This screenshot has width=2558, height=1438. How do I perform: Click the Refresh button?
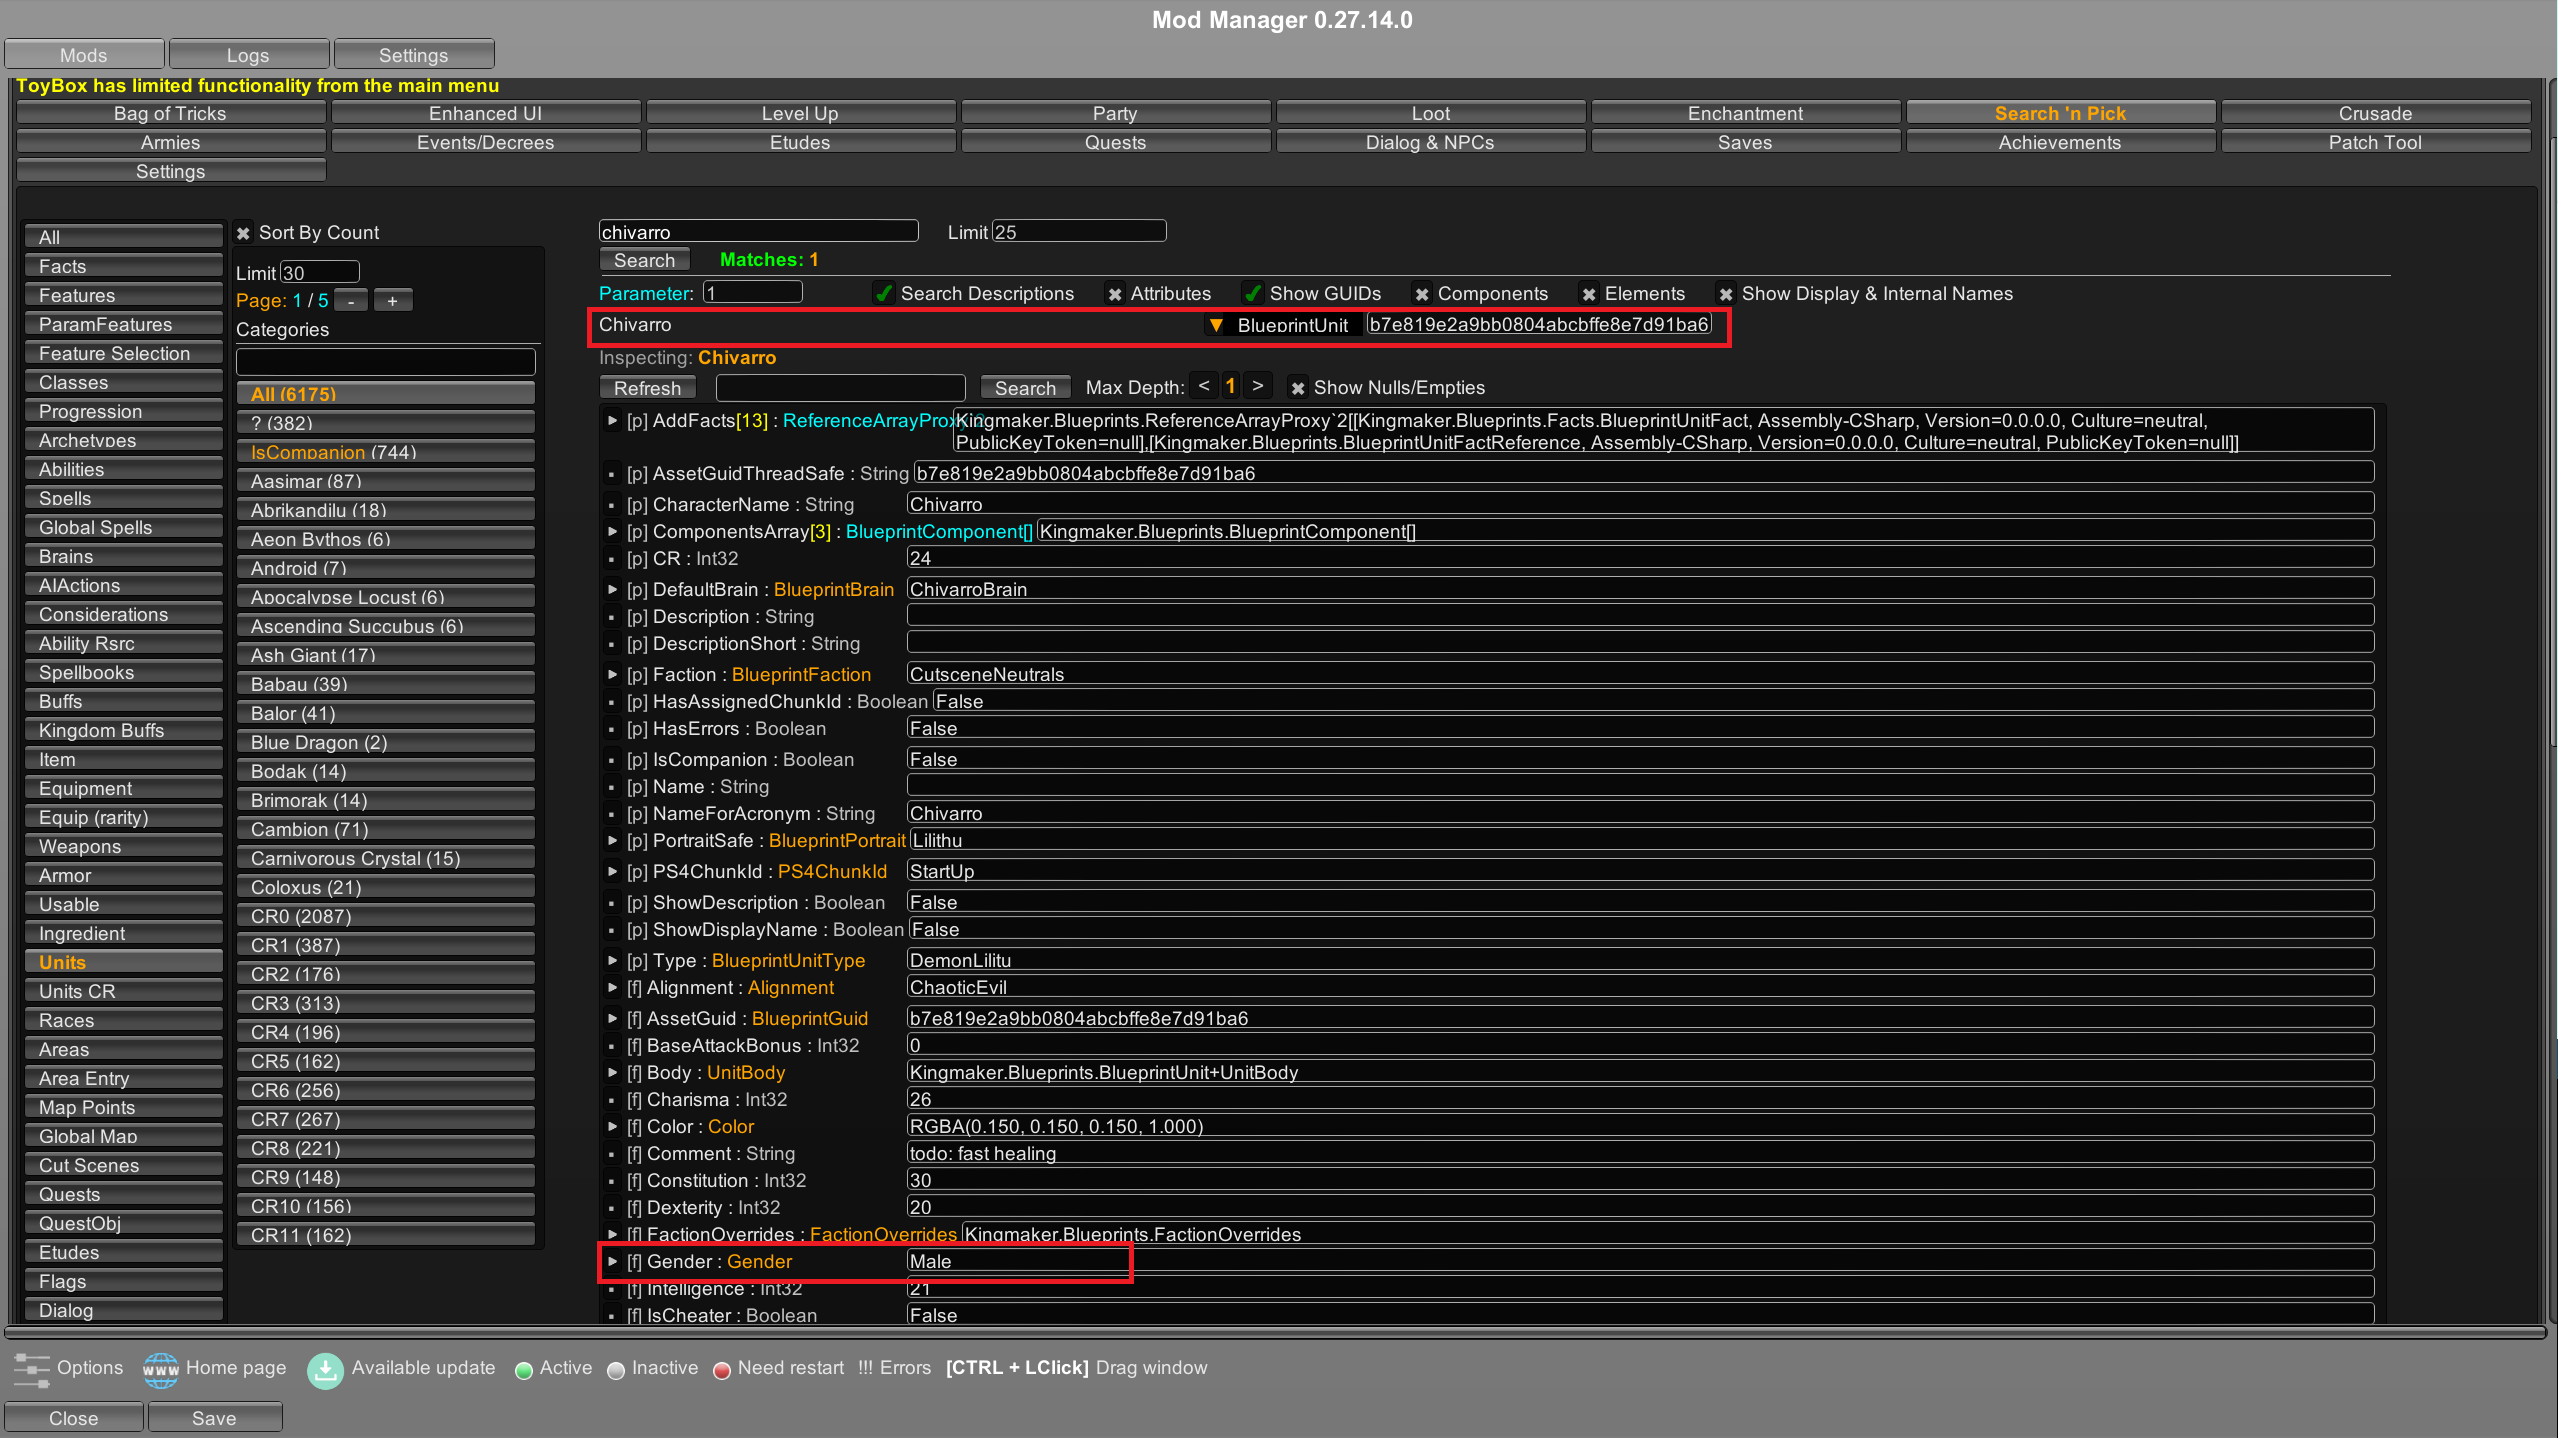647,388
